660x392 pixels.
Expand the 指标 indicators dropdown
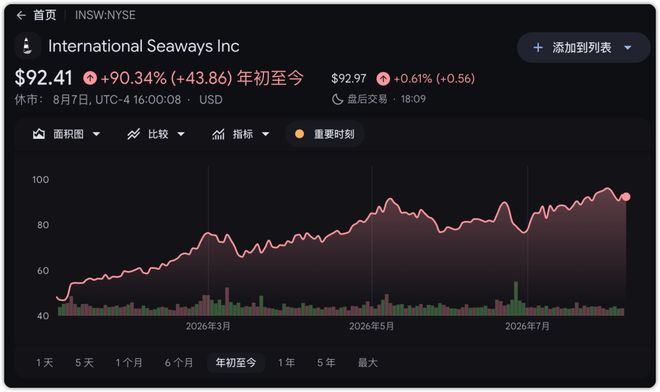click(x=266, y=134)
